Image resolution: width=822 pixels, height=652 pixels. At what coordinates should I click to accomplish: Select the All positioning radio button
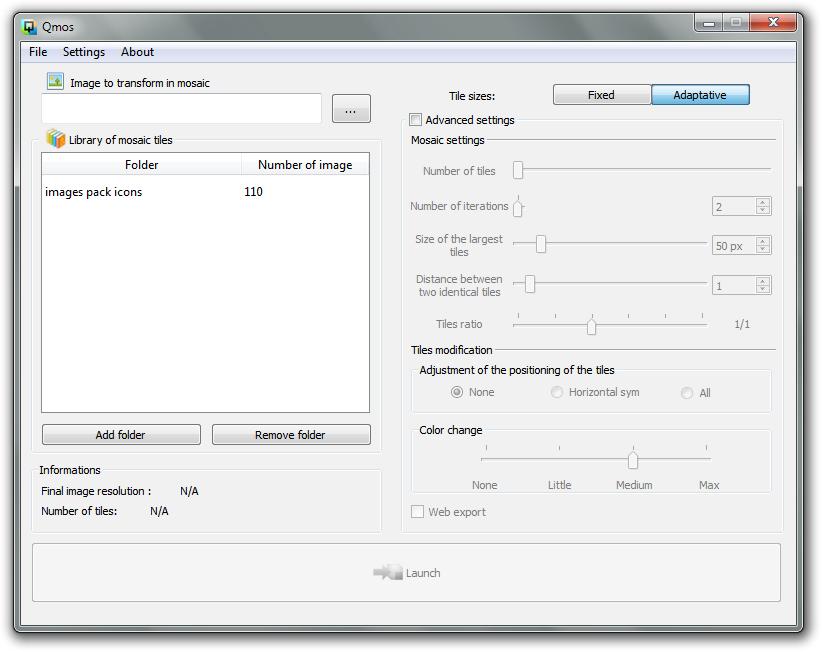coord(687,393)
